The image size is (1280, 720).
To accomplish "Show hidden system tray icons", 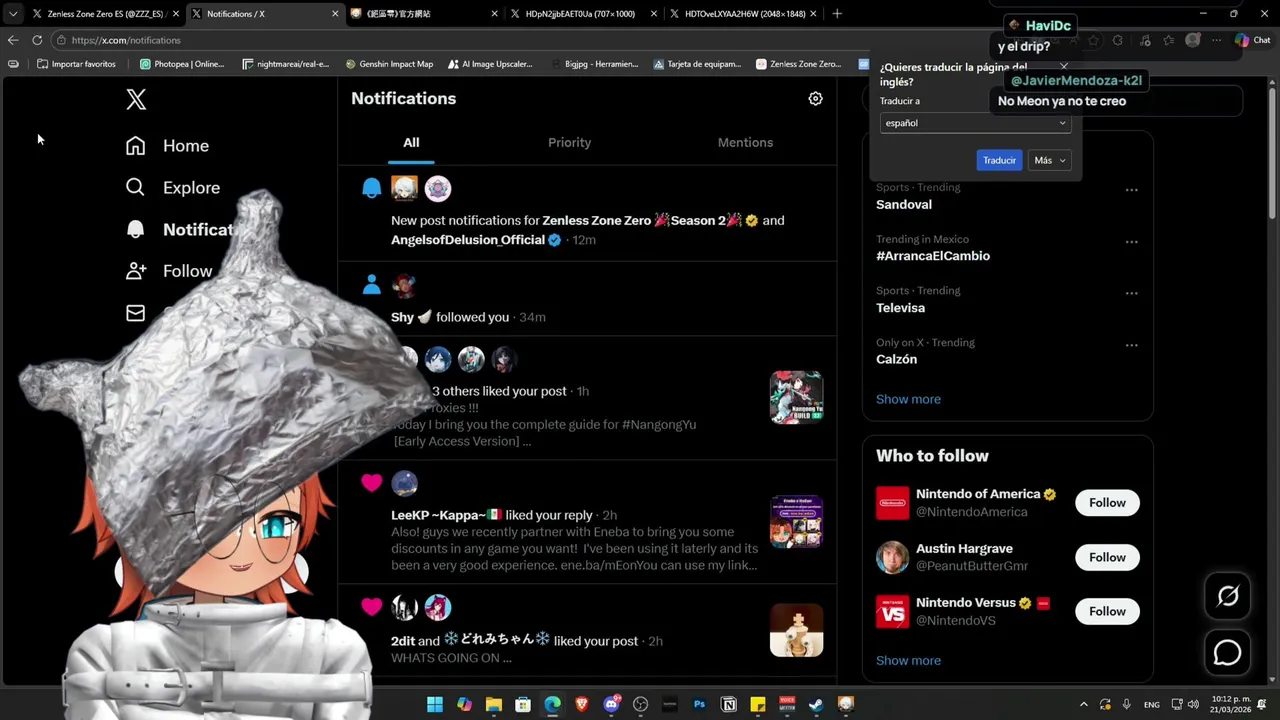I will (x=1084, y=705).
